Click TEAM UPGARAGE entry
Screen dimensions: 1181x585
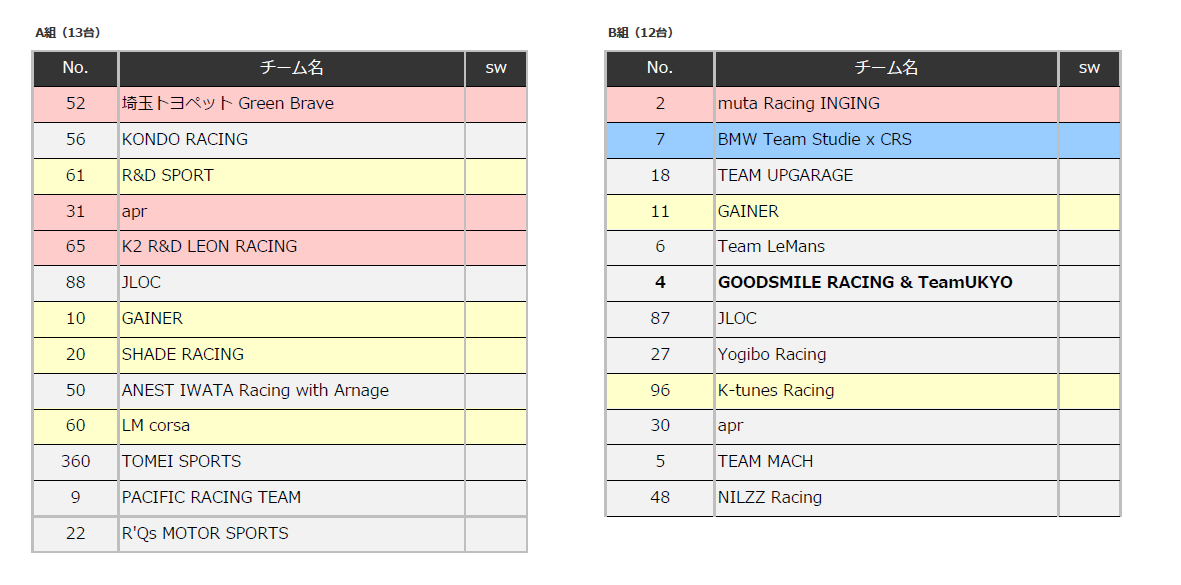coord(786,176)
